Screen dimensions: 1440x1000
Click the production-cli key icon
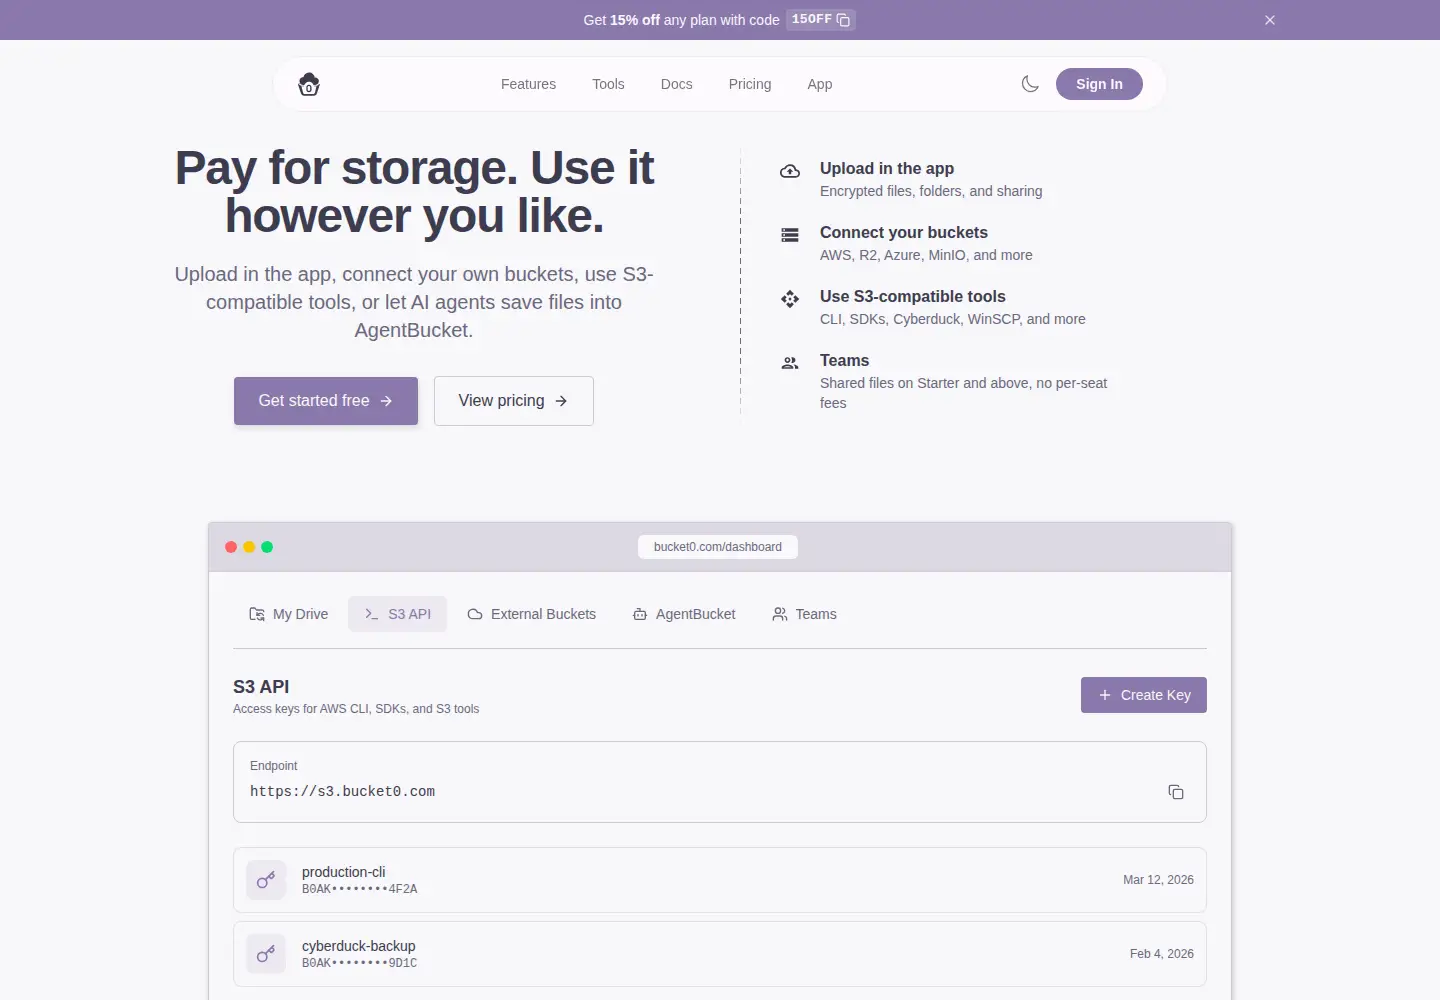click(266, 880)
